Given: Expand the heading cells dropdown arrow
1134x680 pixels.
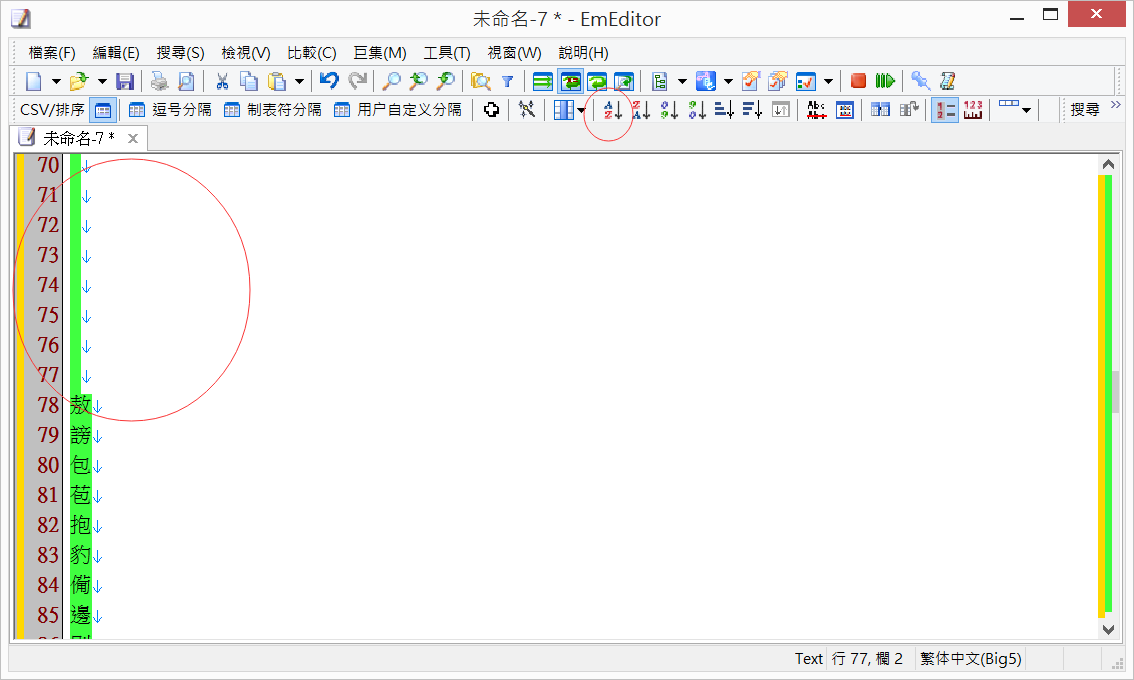Looking at the screenshot, I should (1026, 111).
